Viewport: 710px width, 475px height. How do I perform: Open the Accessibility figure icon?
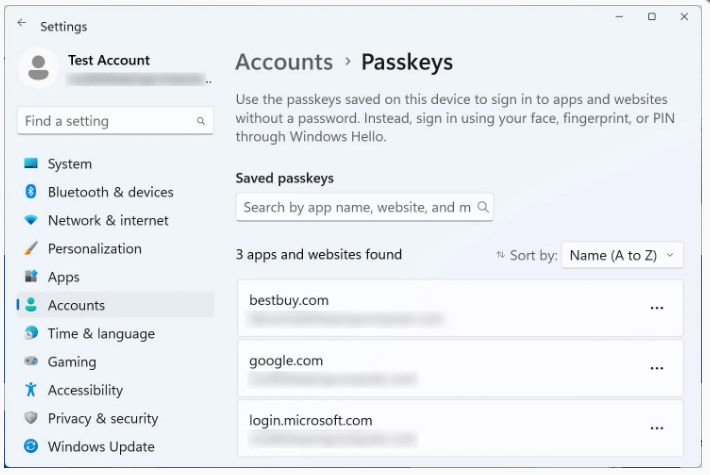pyautogui.click(x=31, y=389)
